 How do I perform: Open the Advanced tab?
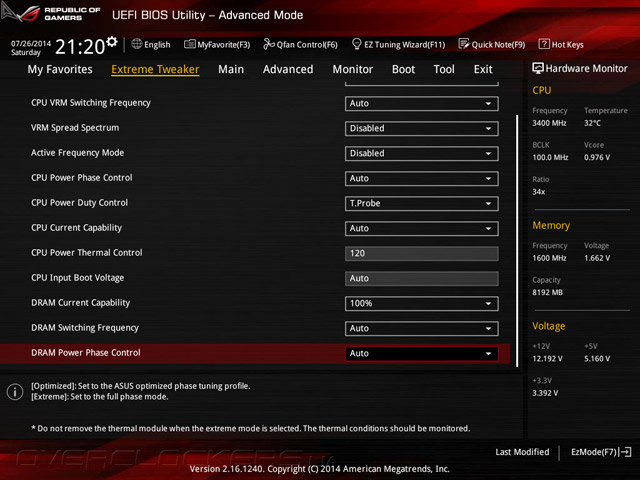click(x=288, y=69)
